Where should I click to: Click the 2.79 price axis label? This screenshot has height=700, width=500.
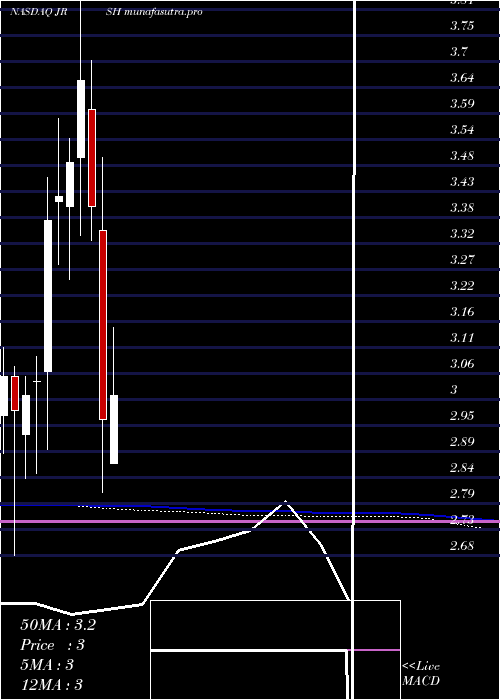coord(462,493)
